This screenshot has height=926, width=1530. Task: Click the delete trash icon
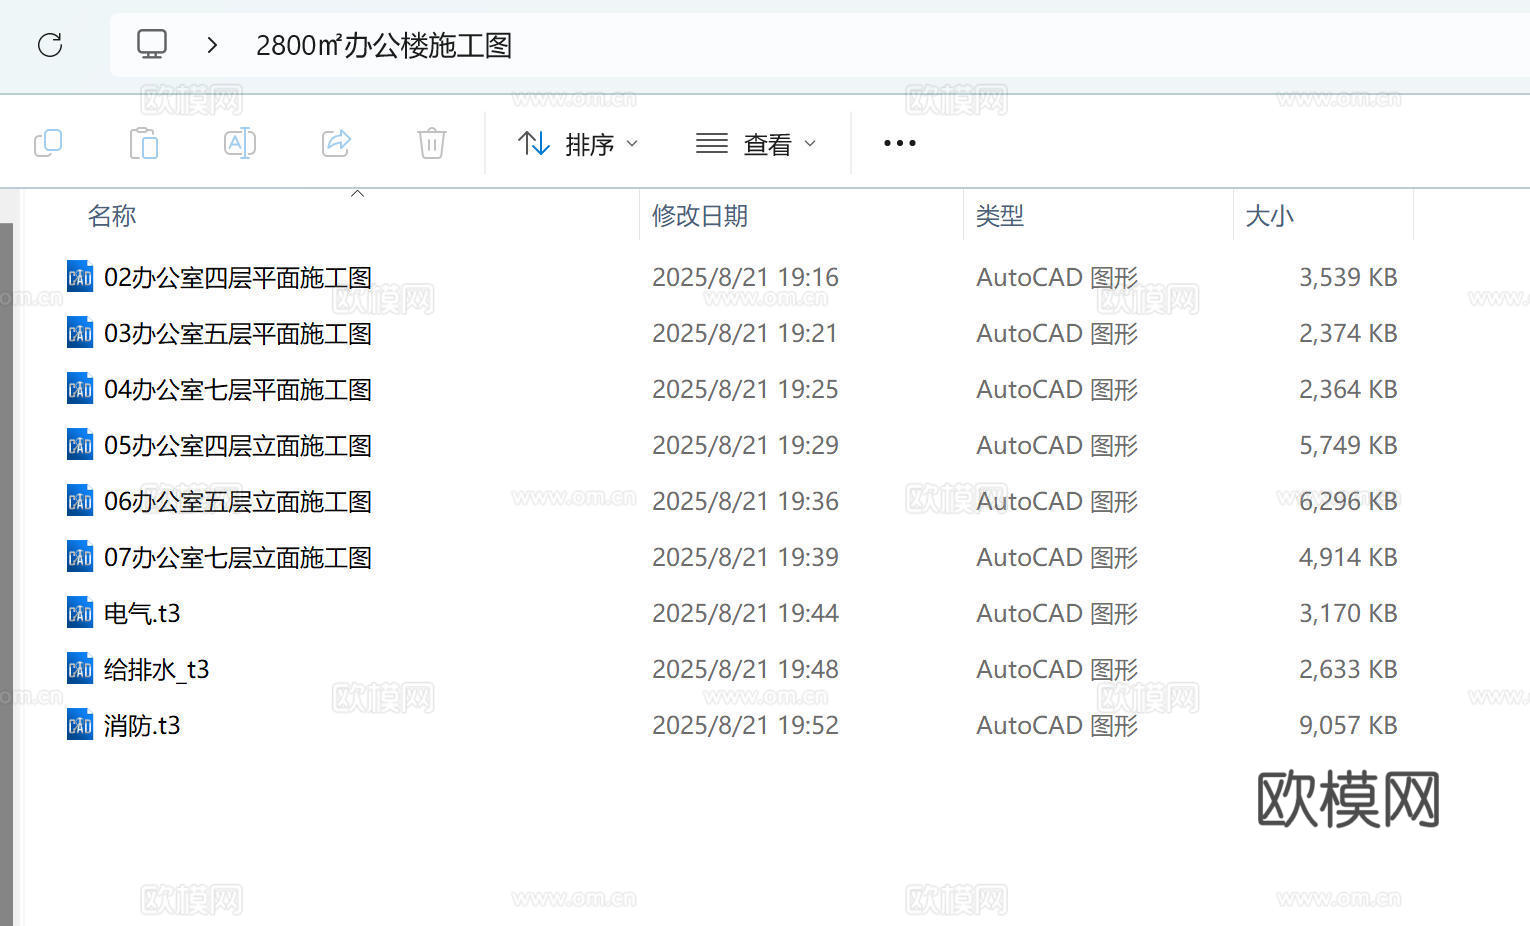pos(432,143)
